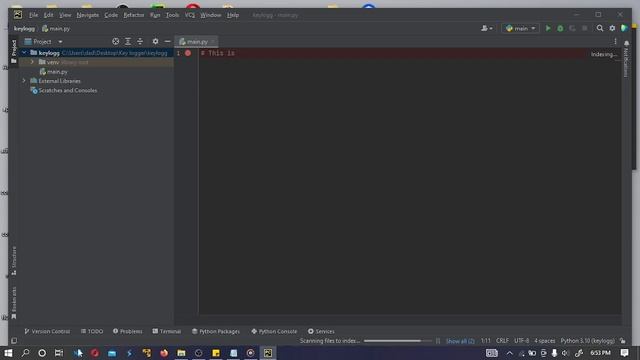This screenshot has width=640, height=360.
Task: Expand External Libraries node
Action: pos(24,81)
